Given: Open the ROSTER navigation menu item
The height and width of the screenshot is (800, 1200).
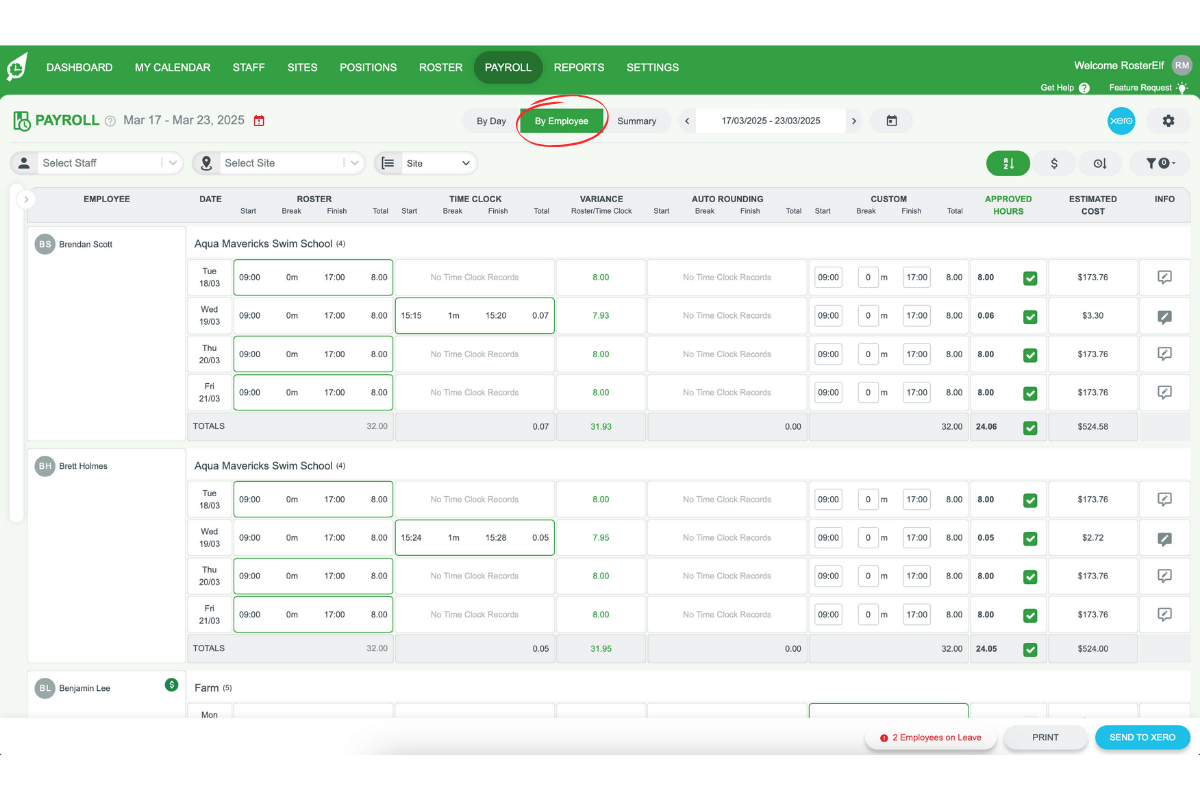Looking at the screenshot, I should (x=441, y=67).
